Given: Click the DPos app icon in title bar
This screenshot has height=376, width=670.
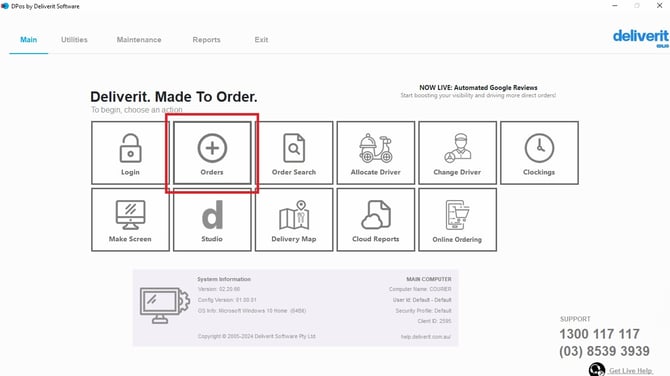Looking at the screenshot, I should (x=5, y=6).
